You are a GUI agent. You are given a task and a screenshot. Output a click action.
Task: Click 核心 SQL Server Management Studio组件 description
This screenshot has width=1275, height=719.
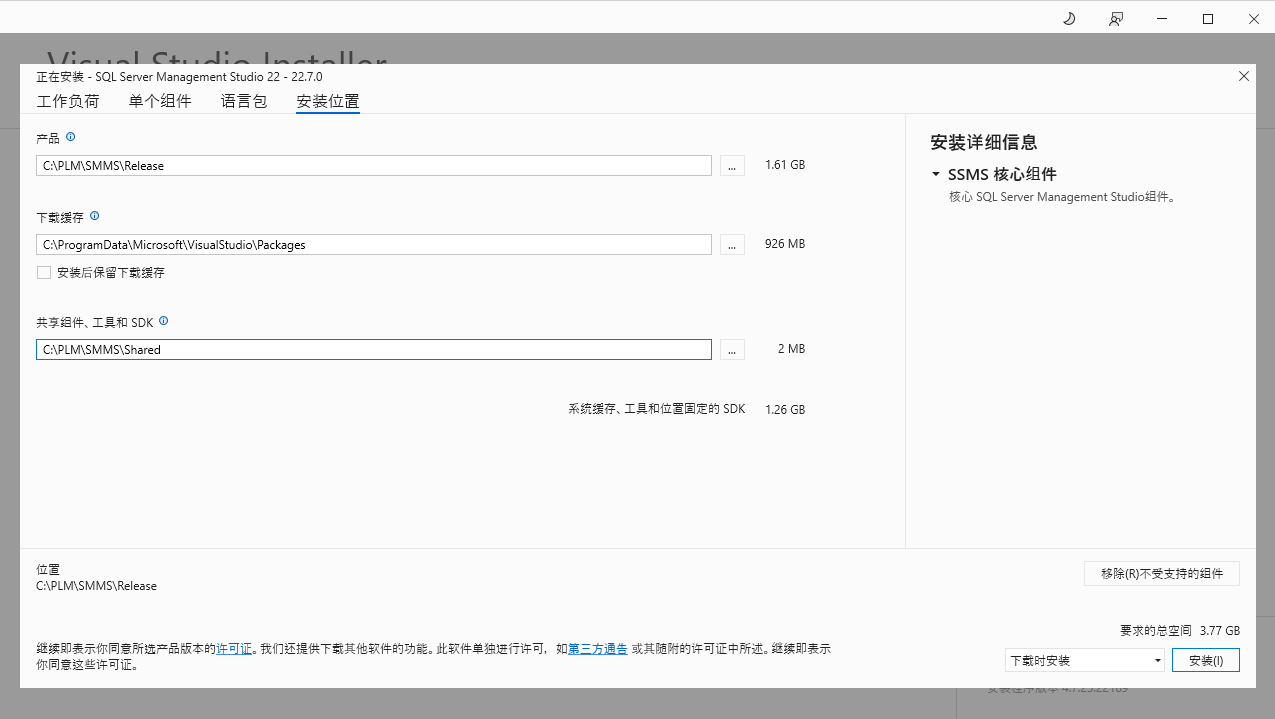pos(1062,197)
